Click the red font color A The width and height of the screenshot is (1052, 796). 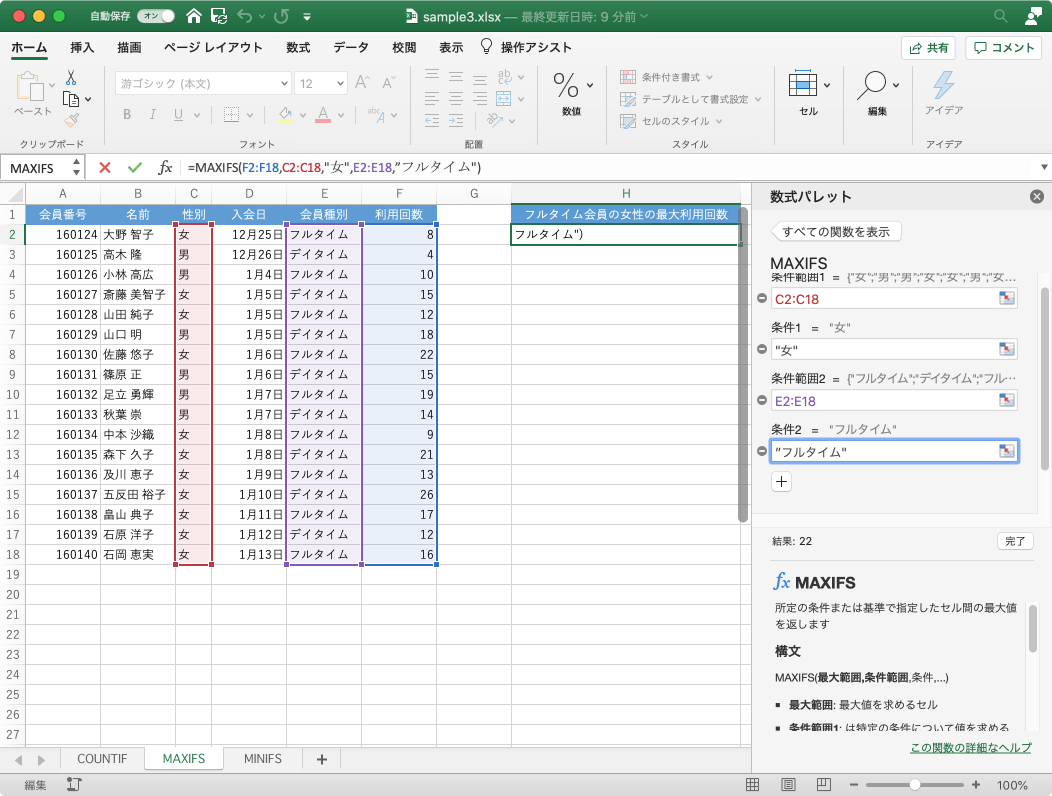tap(323, 115)
